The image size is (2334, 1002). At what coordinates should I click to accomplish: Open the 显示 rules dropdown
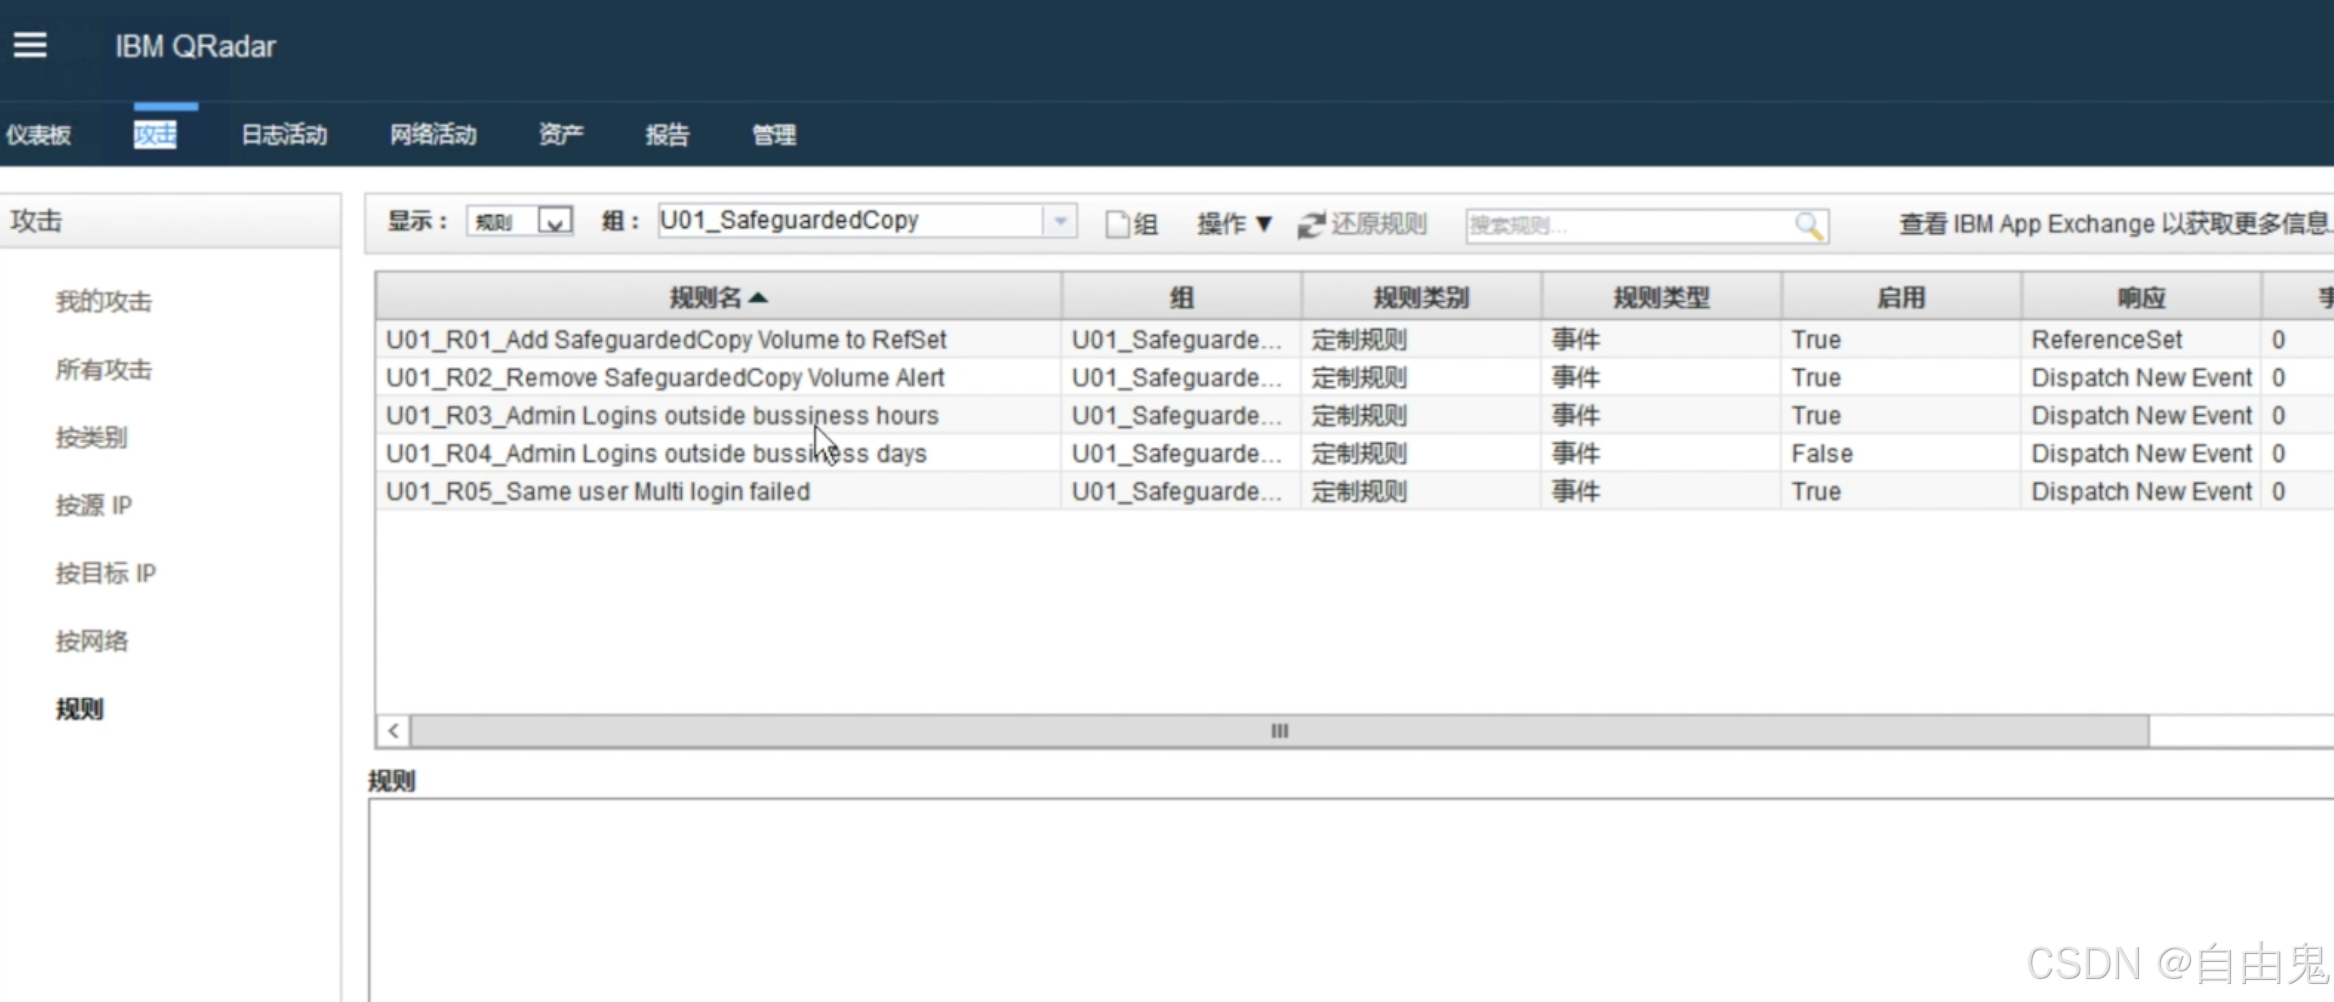tap(520, 221)
